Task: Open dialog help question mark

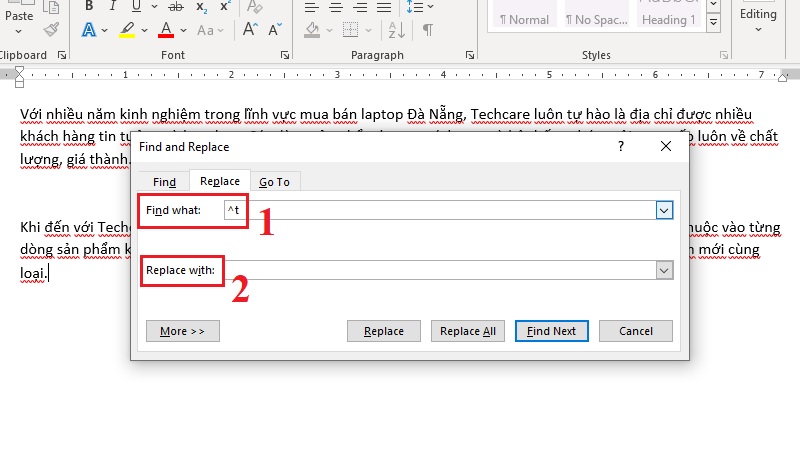Action: (621, 147)
